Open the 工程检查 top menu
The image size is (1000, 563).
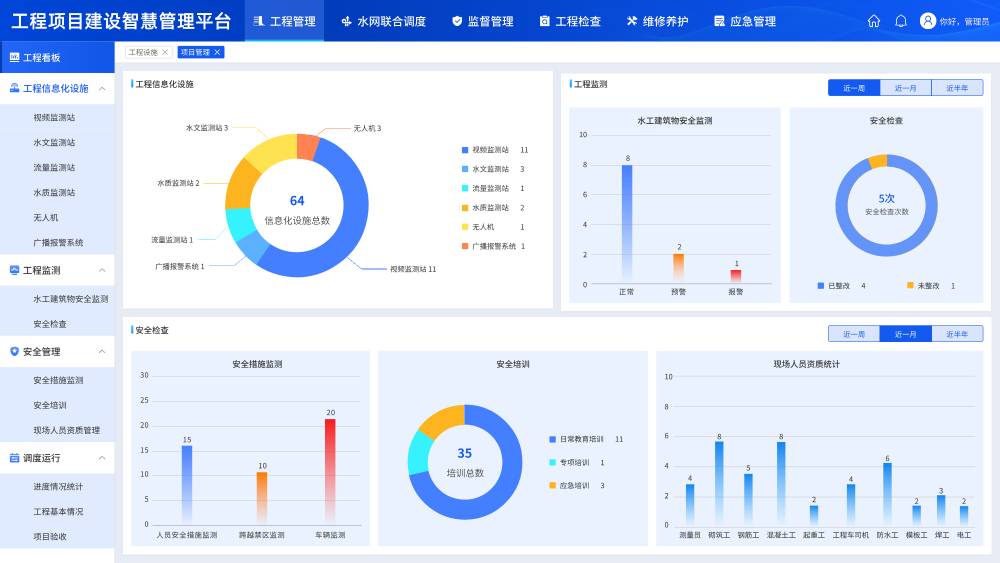[570, 21]
